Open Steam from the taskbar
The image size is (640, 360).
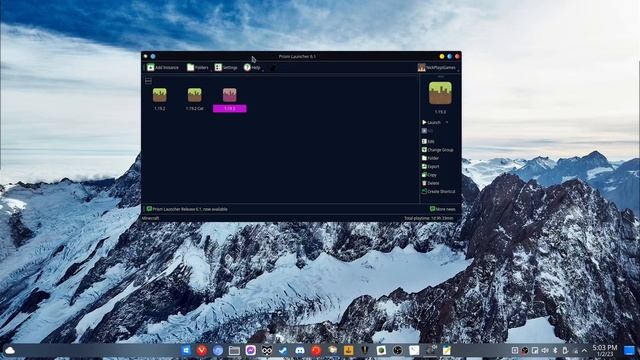pyautogui.click(x=283, y=350)
